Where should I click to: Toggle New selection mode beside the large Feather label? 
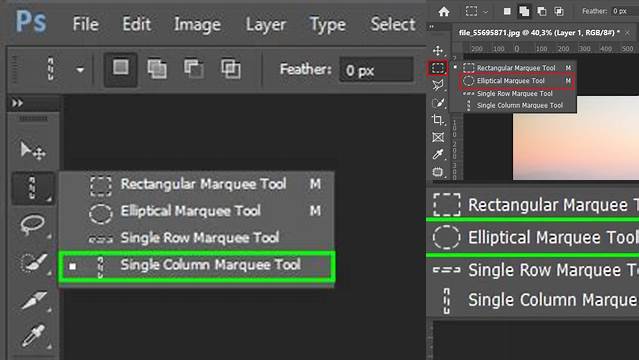coord(121,68)
